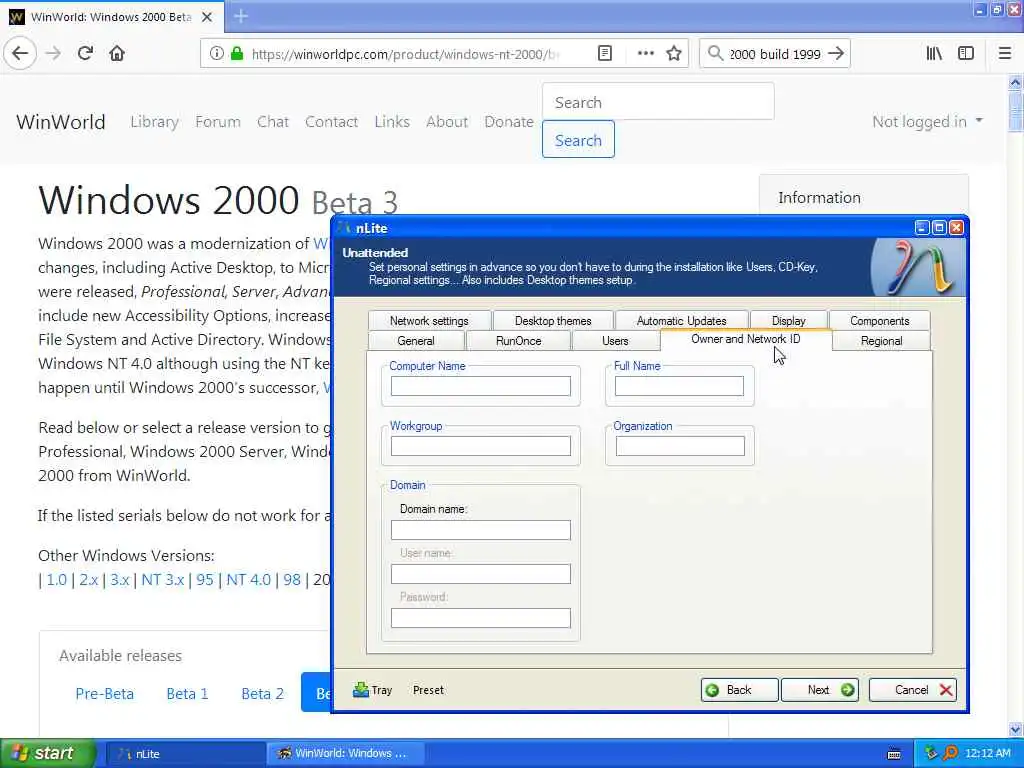Open the Donate nav link
1024x768 pixels.
pyautogui.click(x=509, y=121)
